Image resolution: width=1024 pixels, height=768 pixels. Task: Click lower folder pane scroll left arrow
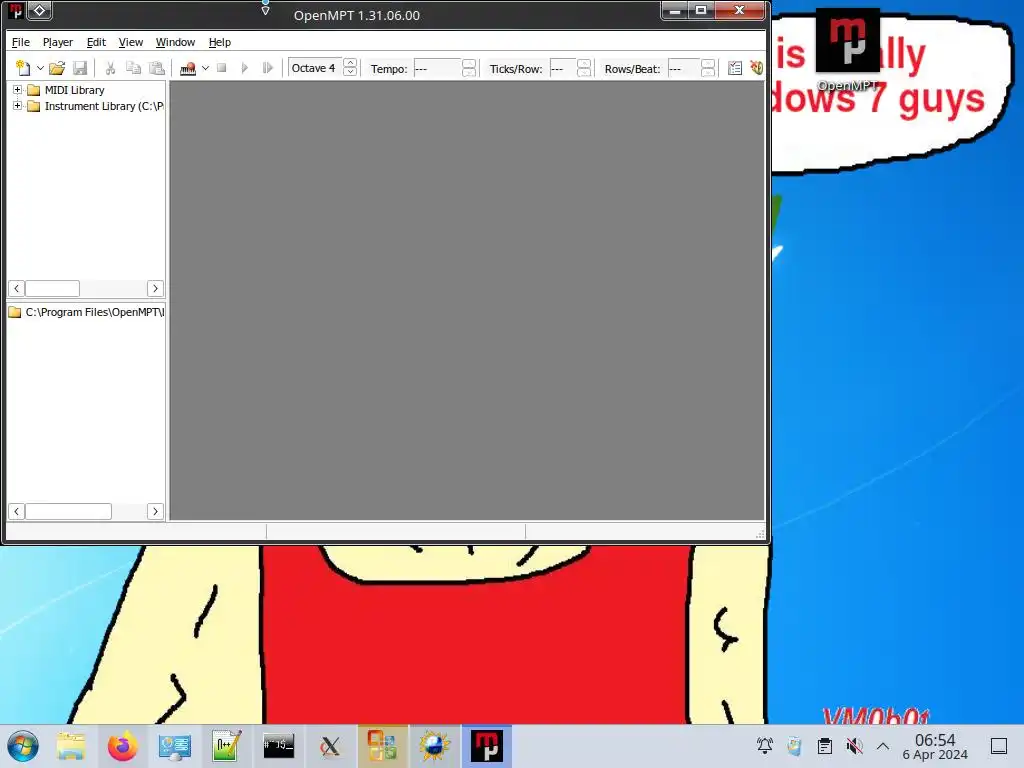(x=16, y=511)
